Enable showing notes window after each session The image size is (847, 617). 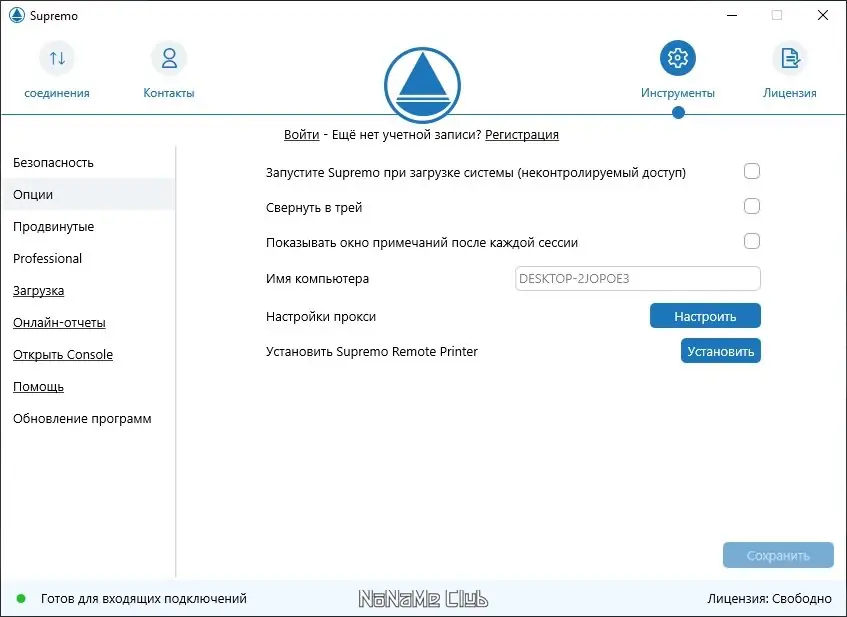click(x=751, y=241)
